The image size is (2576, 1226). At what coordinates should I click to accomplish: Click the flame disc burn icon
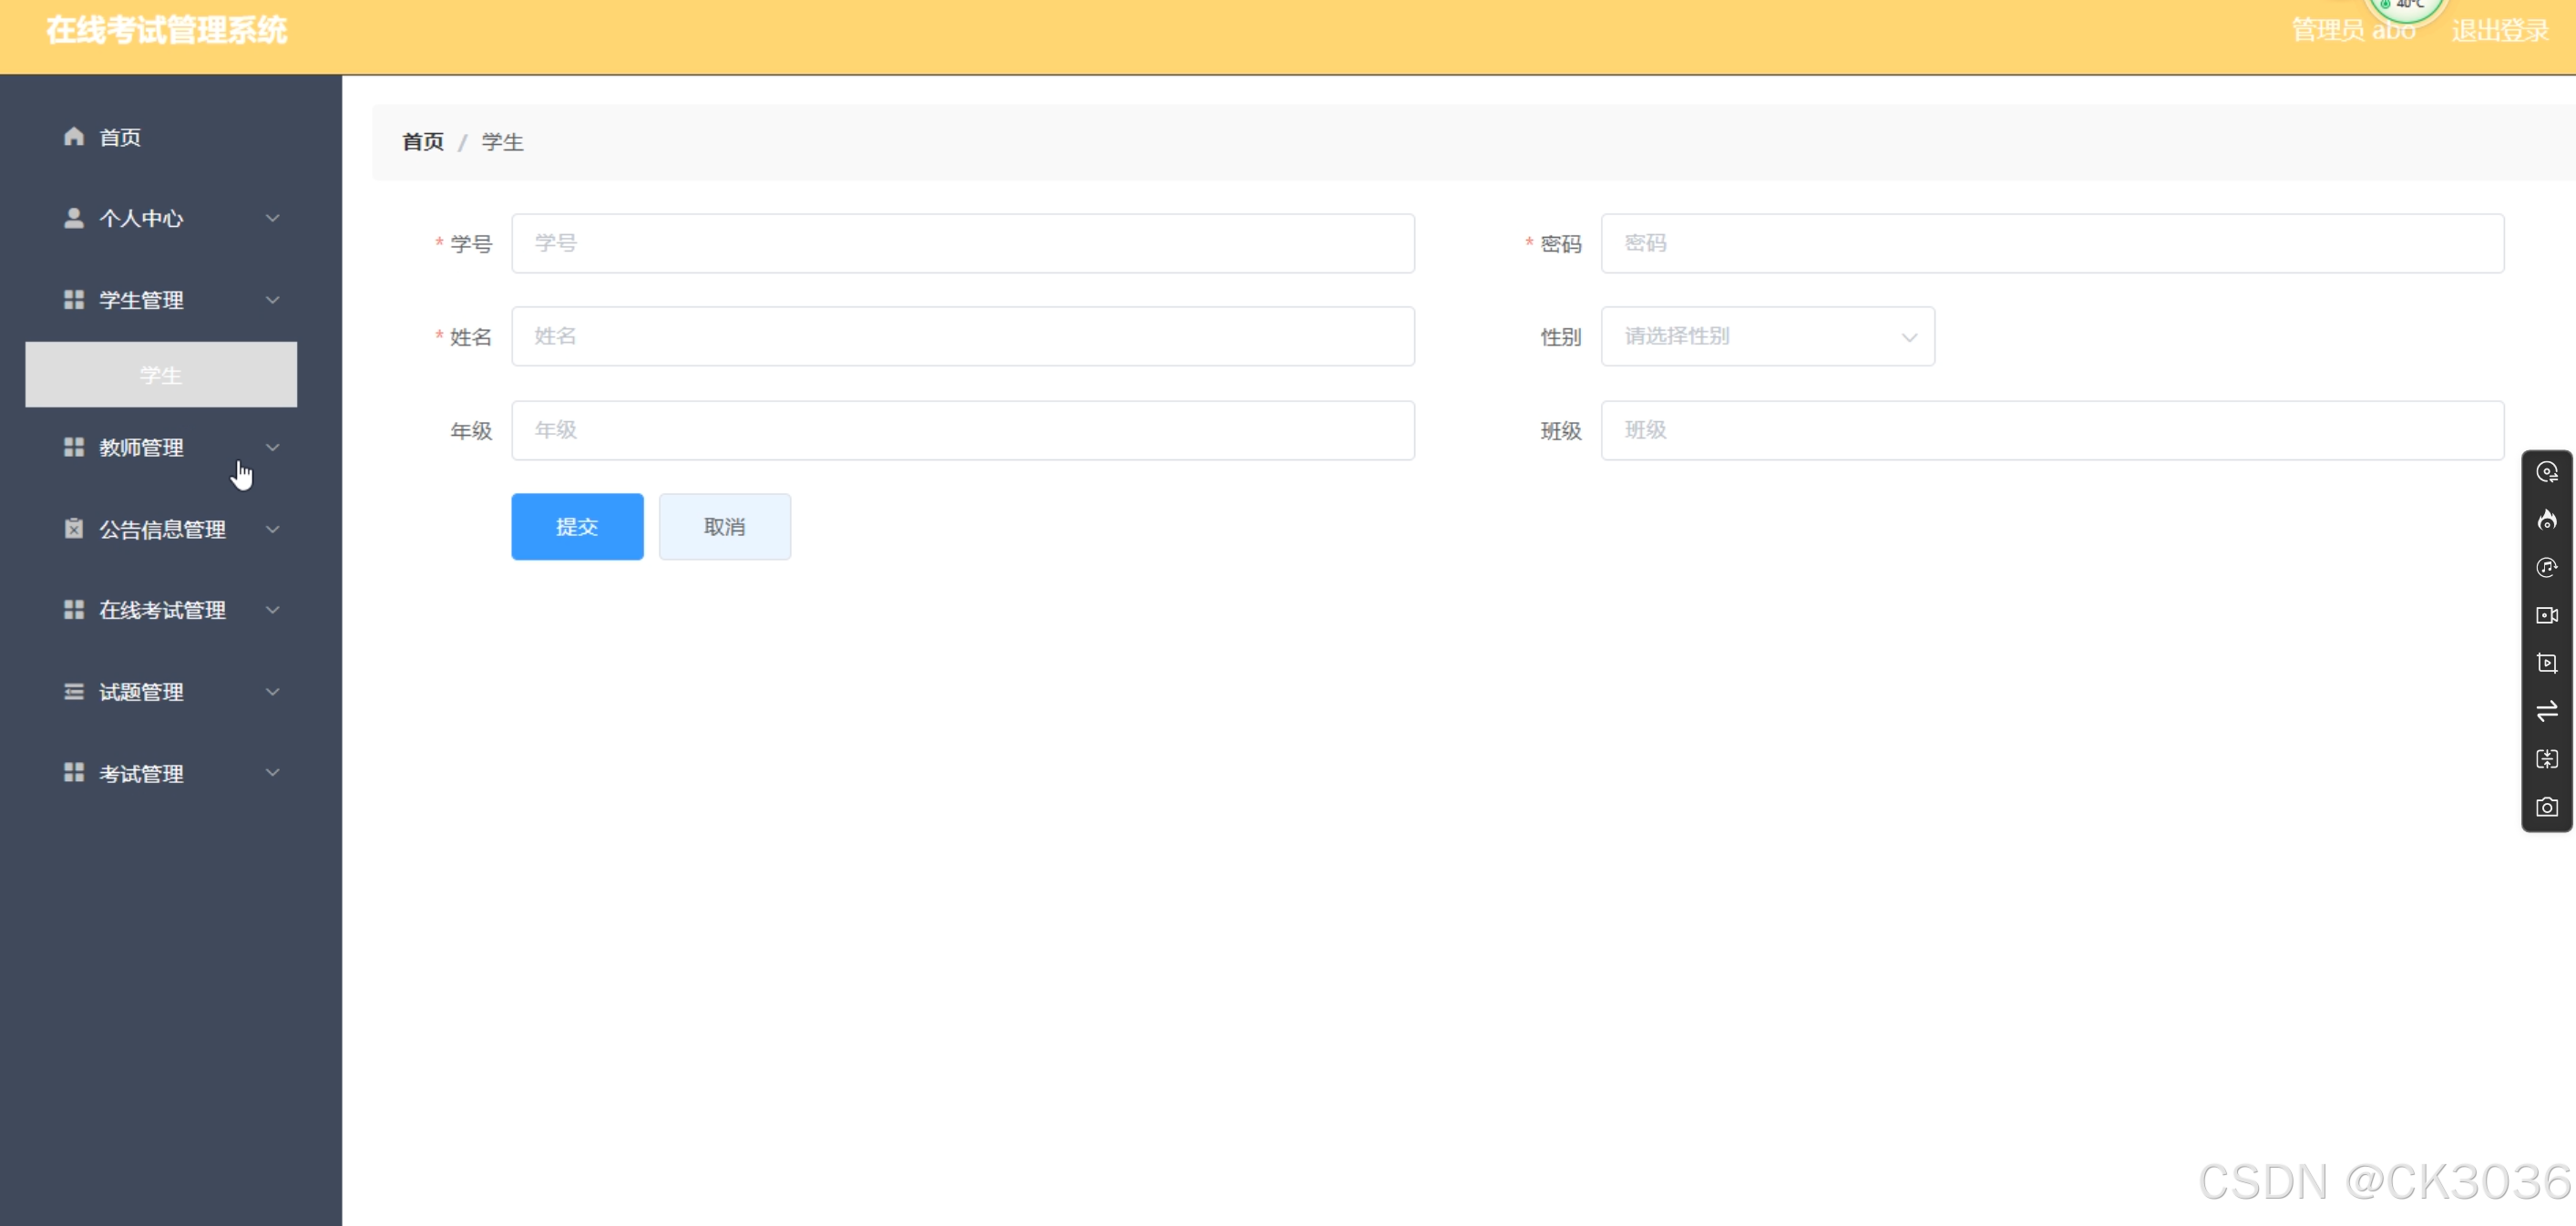pos(2546,520)
